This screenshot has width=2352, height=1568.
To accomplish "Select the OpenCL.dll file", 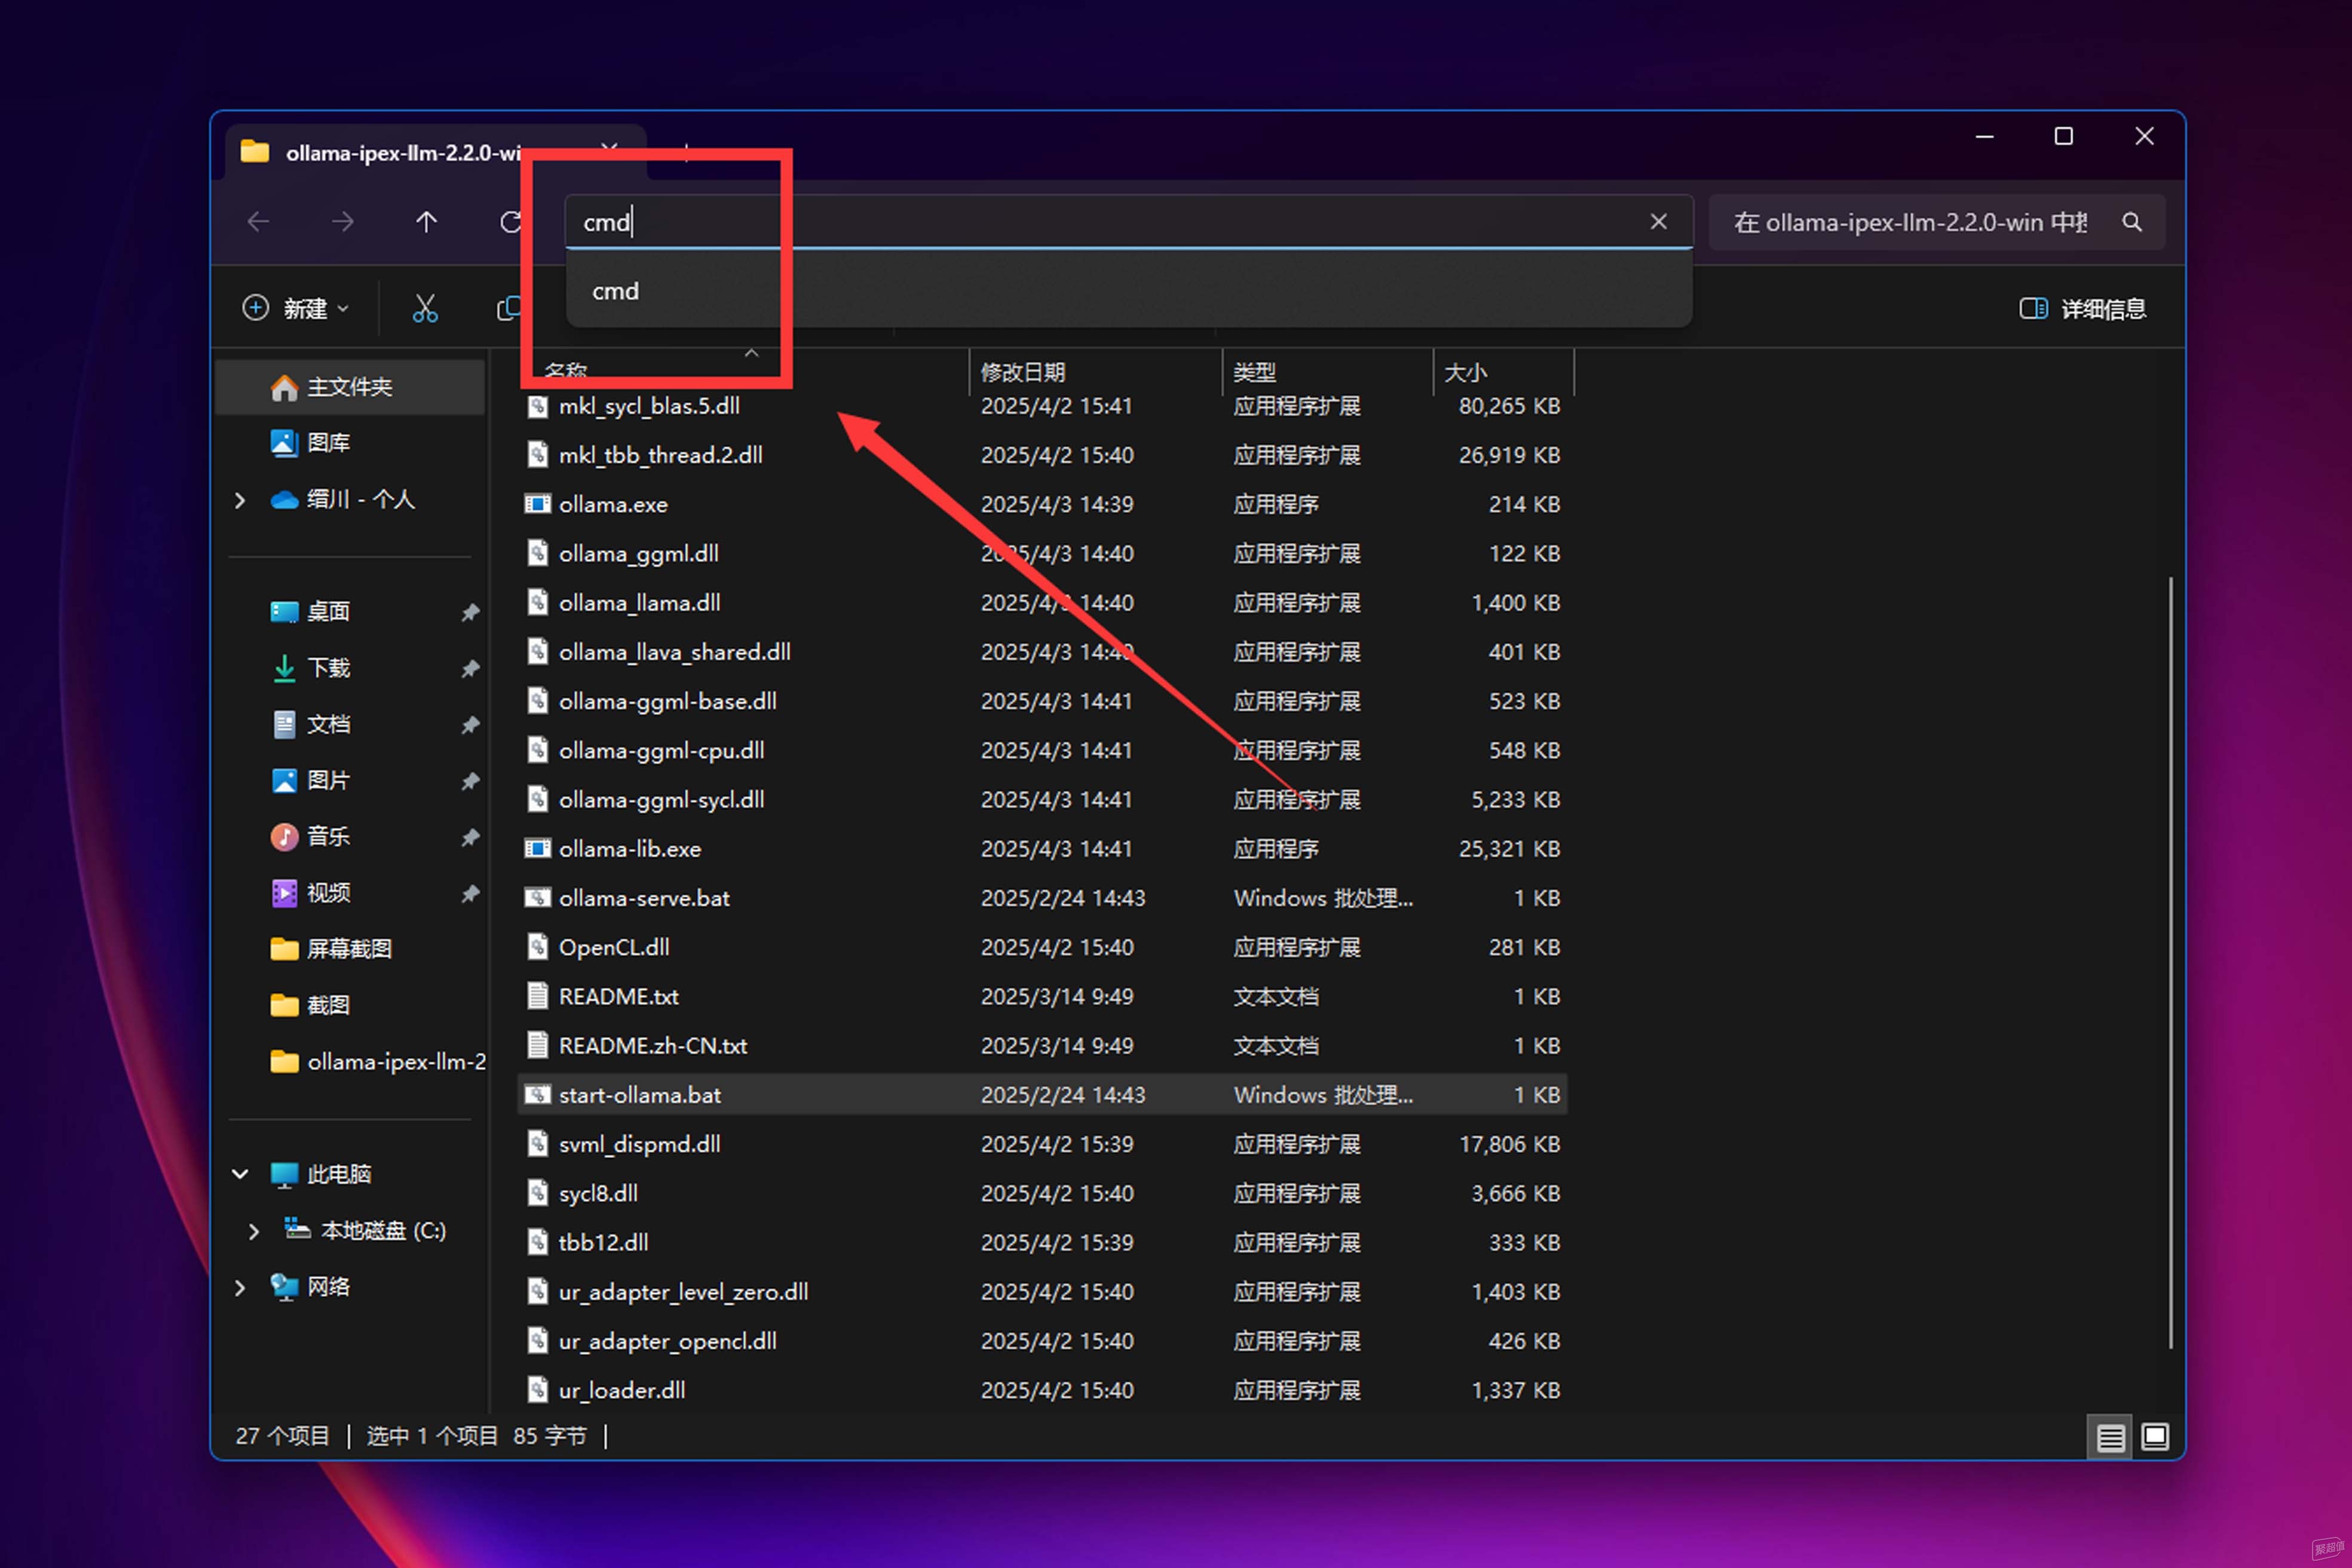I will [1042, 946].
